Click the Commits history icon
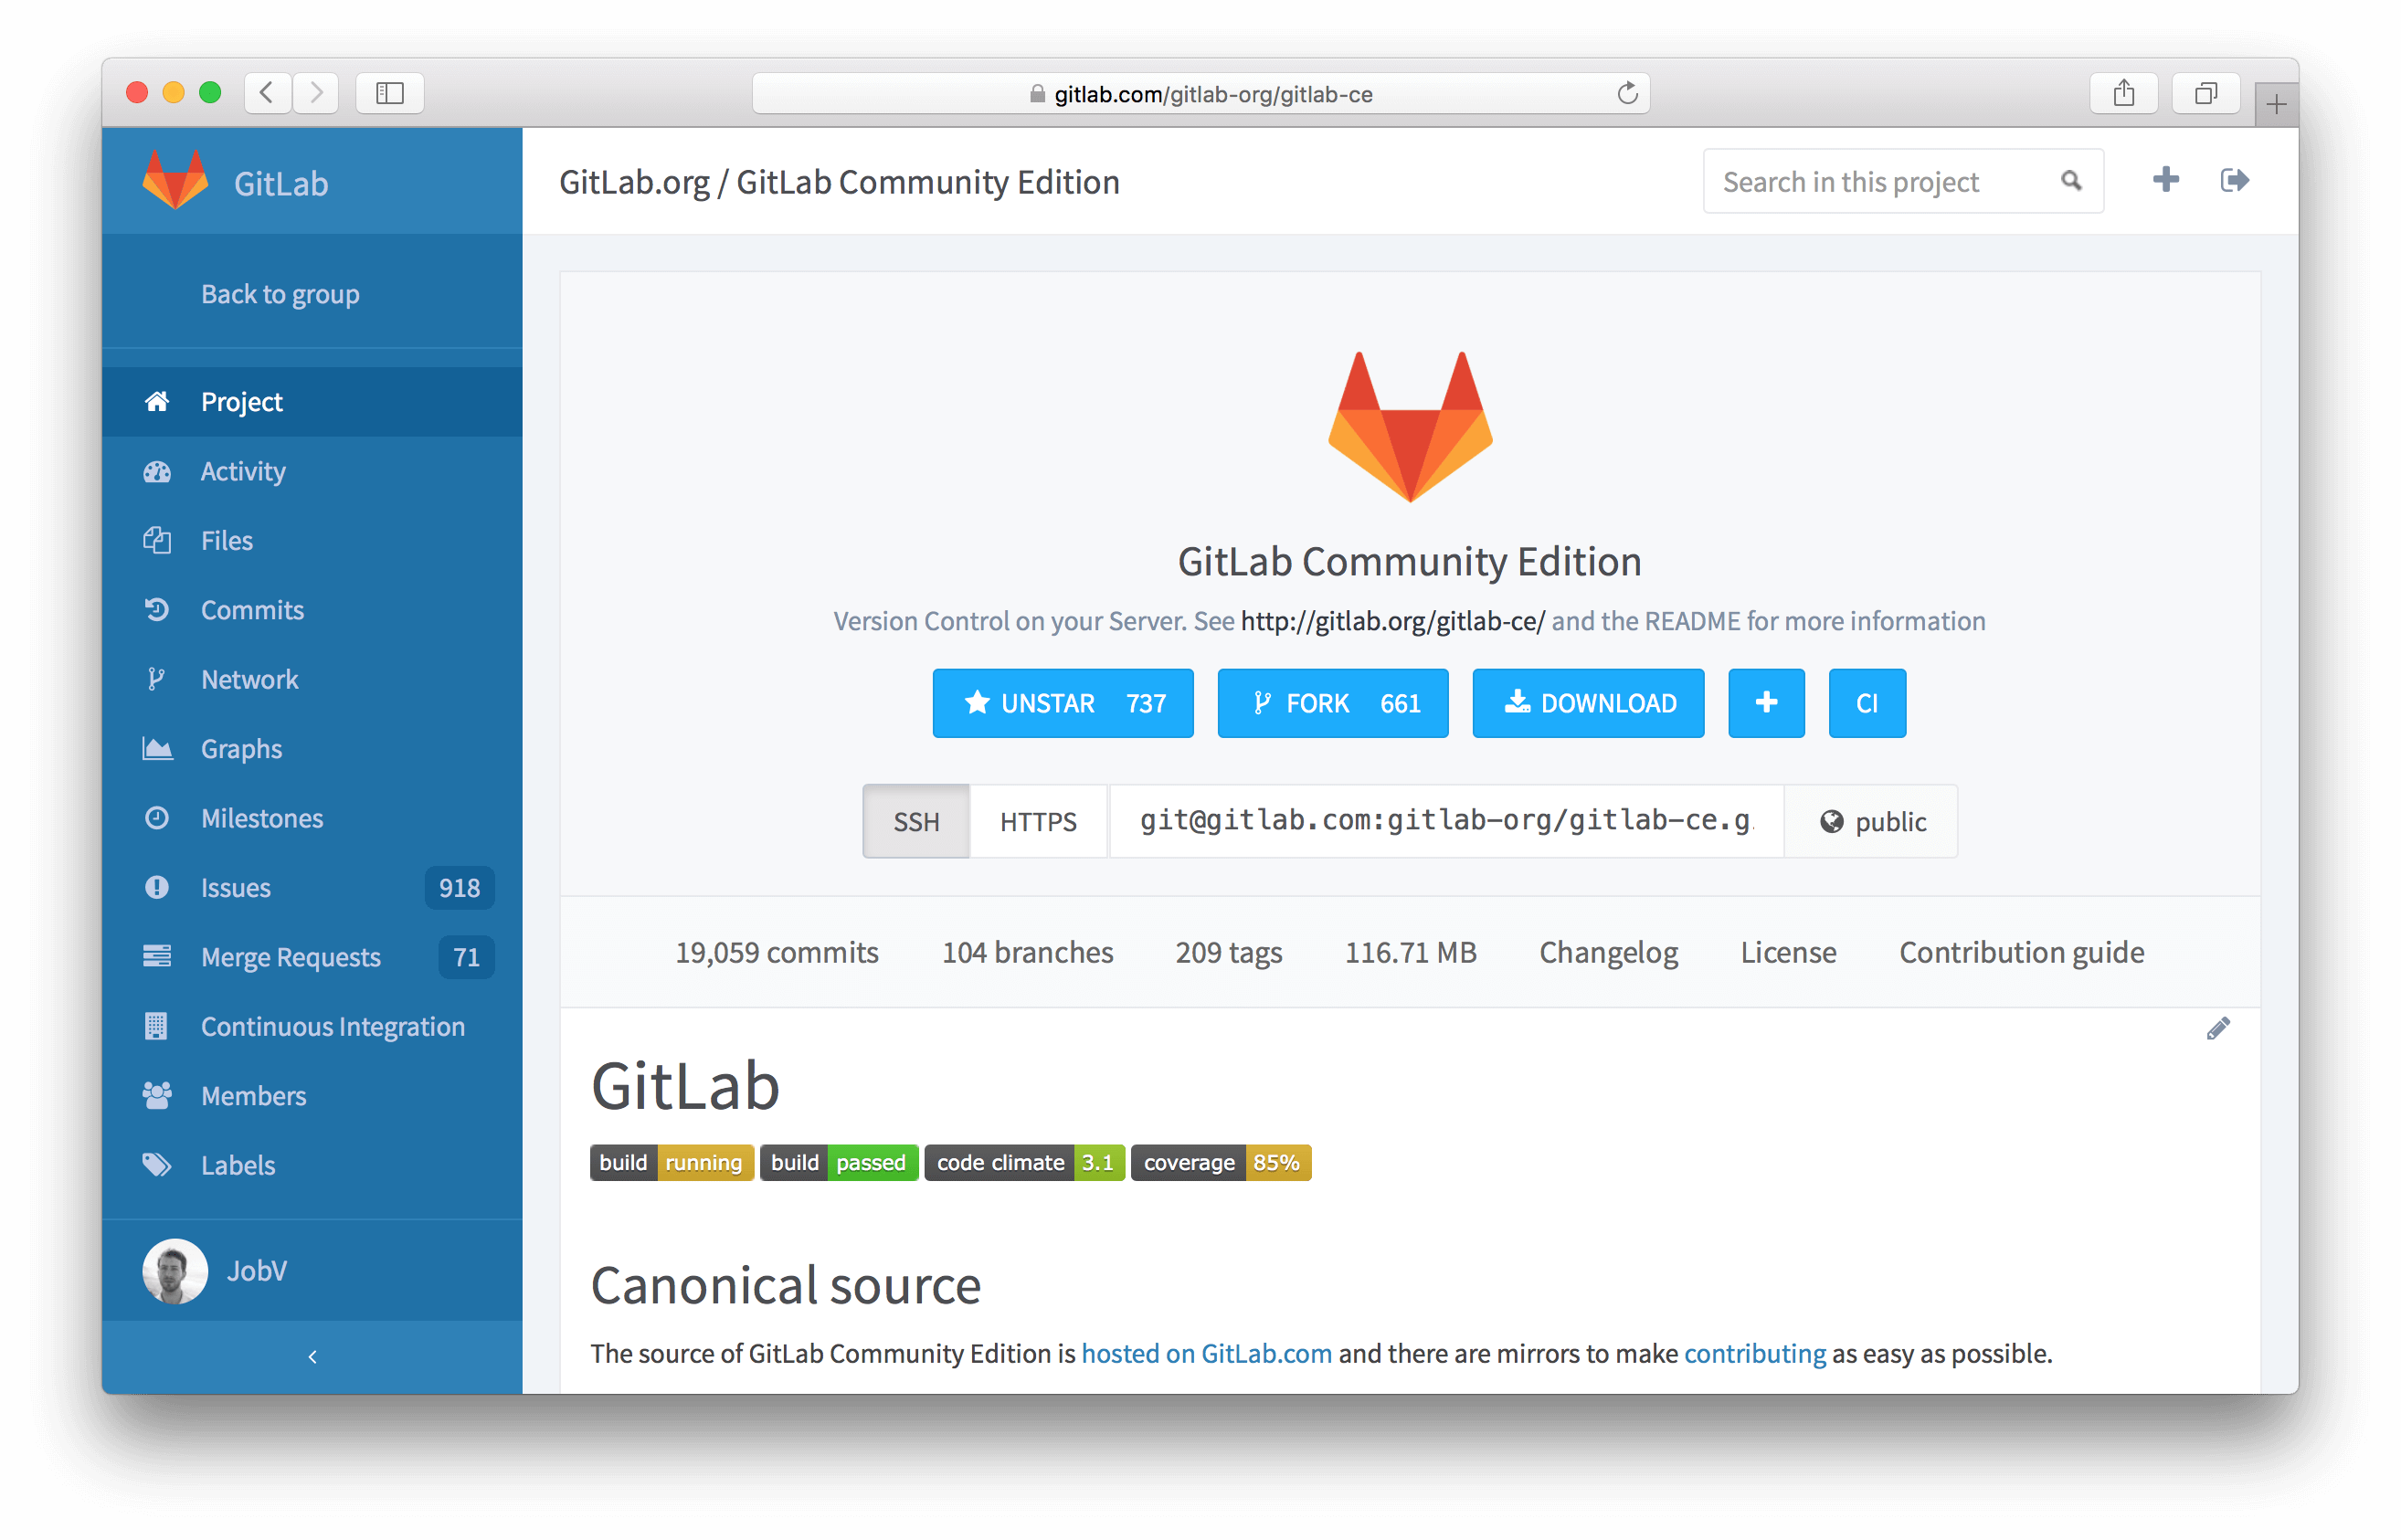This screenshot has height=1540, width=2401. pyautogui.click(x=157, y=610)
